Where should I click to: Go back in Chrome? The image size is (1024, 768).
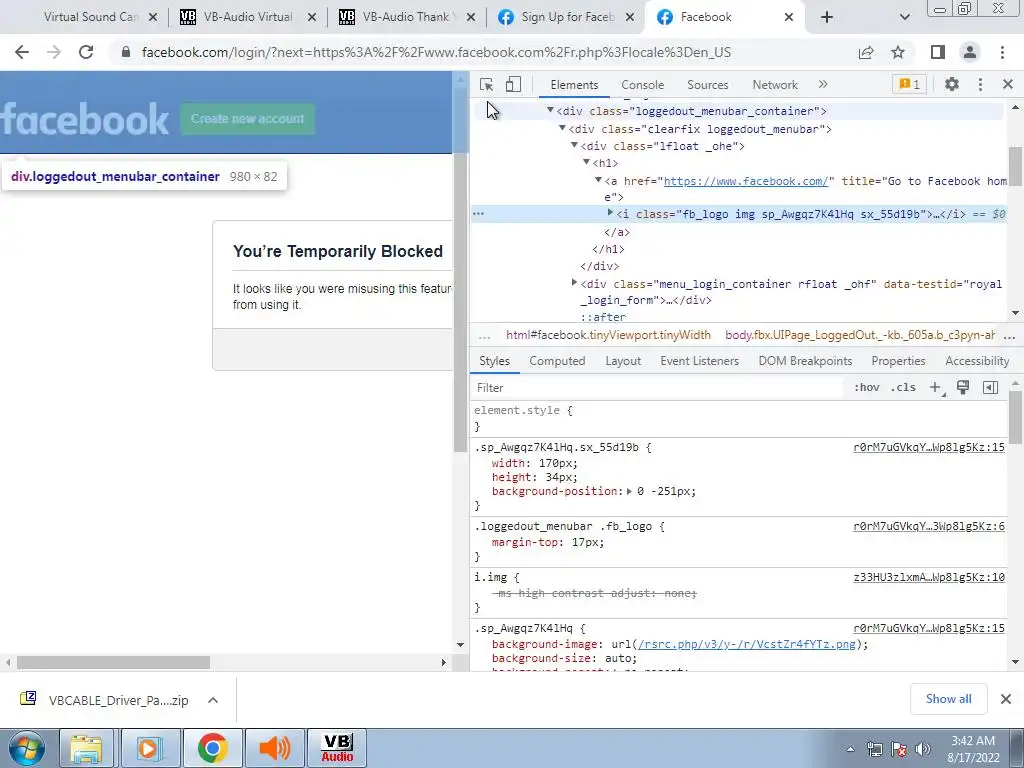point(22,52)
